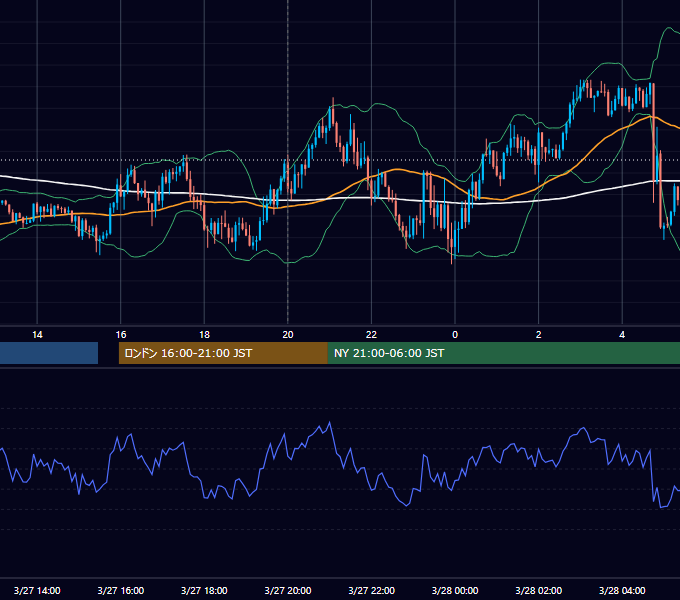Click the '2' hour label on chart axis
This screenshot has height=600, width=680.
pos(539,335)
